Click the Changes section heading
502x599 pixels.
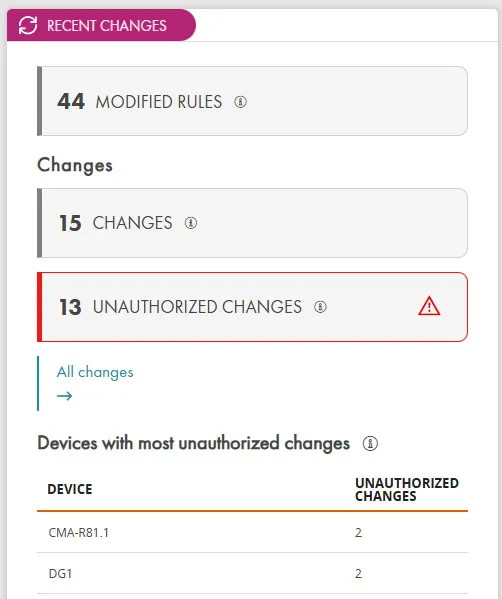tap(75, 165)
